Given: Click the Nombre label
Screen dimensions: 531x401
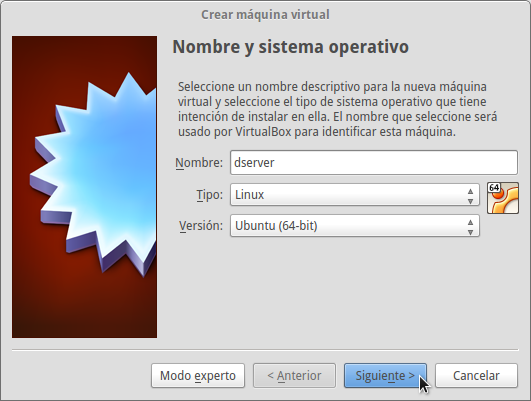Looking at the screenshot, I should point(199,163).
